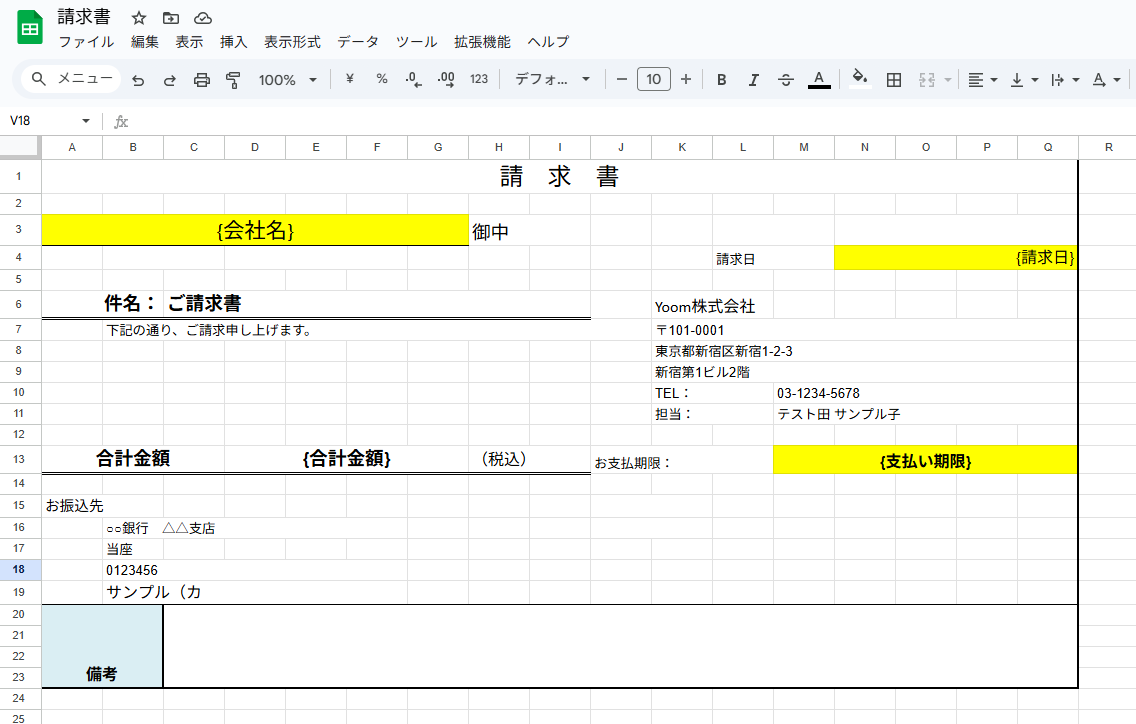Toggle italic formatting

coord(753,80)
